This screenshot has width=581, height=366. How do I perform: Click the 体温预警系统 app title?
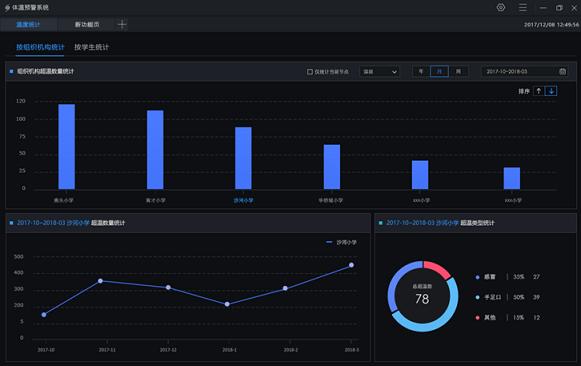tap(30, 7)
